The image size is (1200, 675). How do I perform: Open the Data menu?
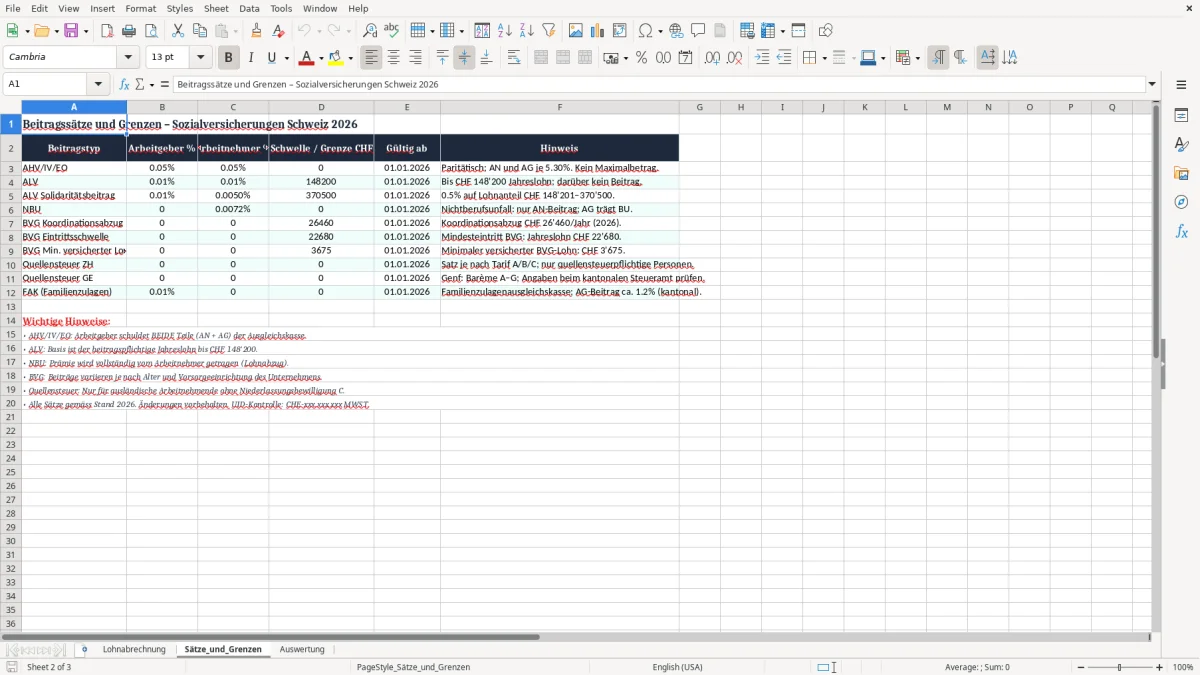[249, 8]
